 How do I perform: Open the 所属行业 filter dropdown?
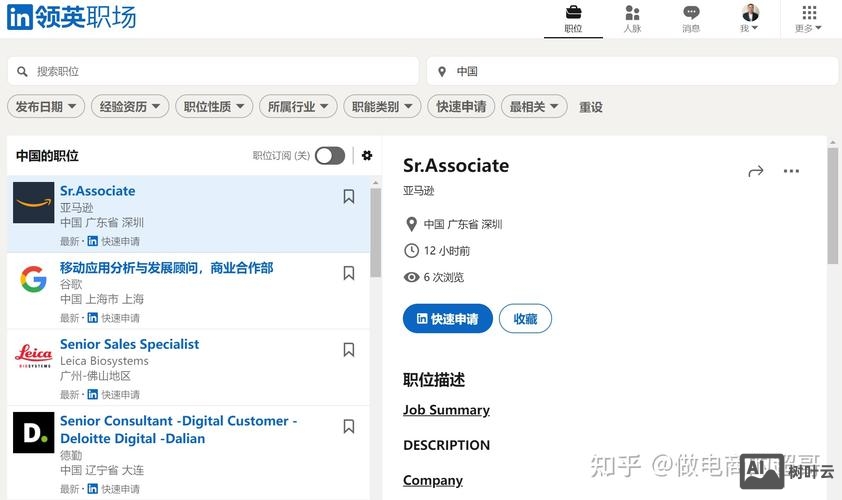pyautogui.click(x=298, y=106)
